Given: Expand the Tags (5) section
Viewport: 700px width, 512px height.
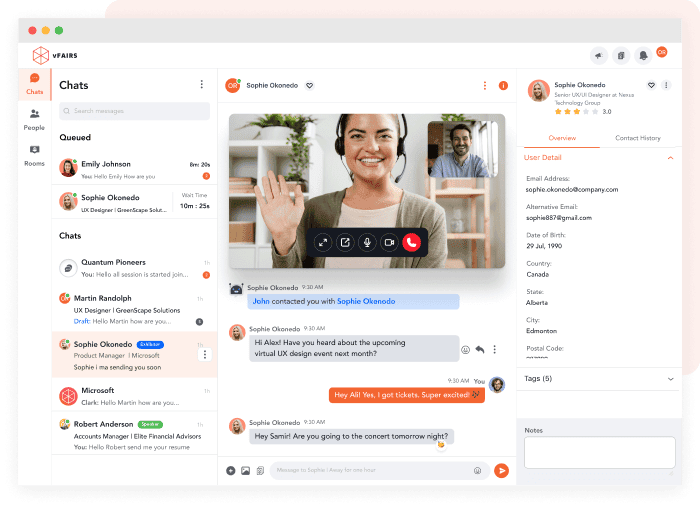Looking at the screenshot, I should (670, 379).
